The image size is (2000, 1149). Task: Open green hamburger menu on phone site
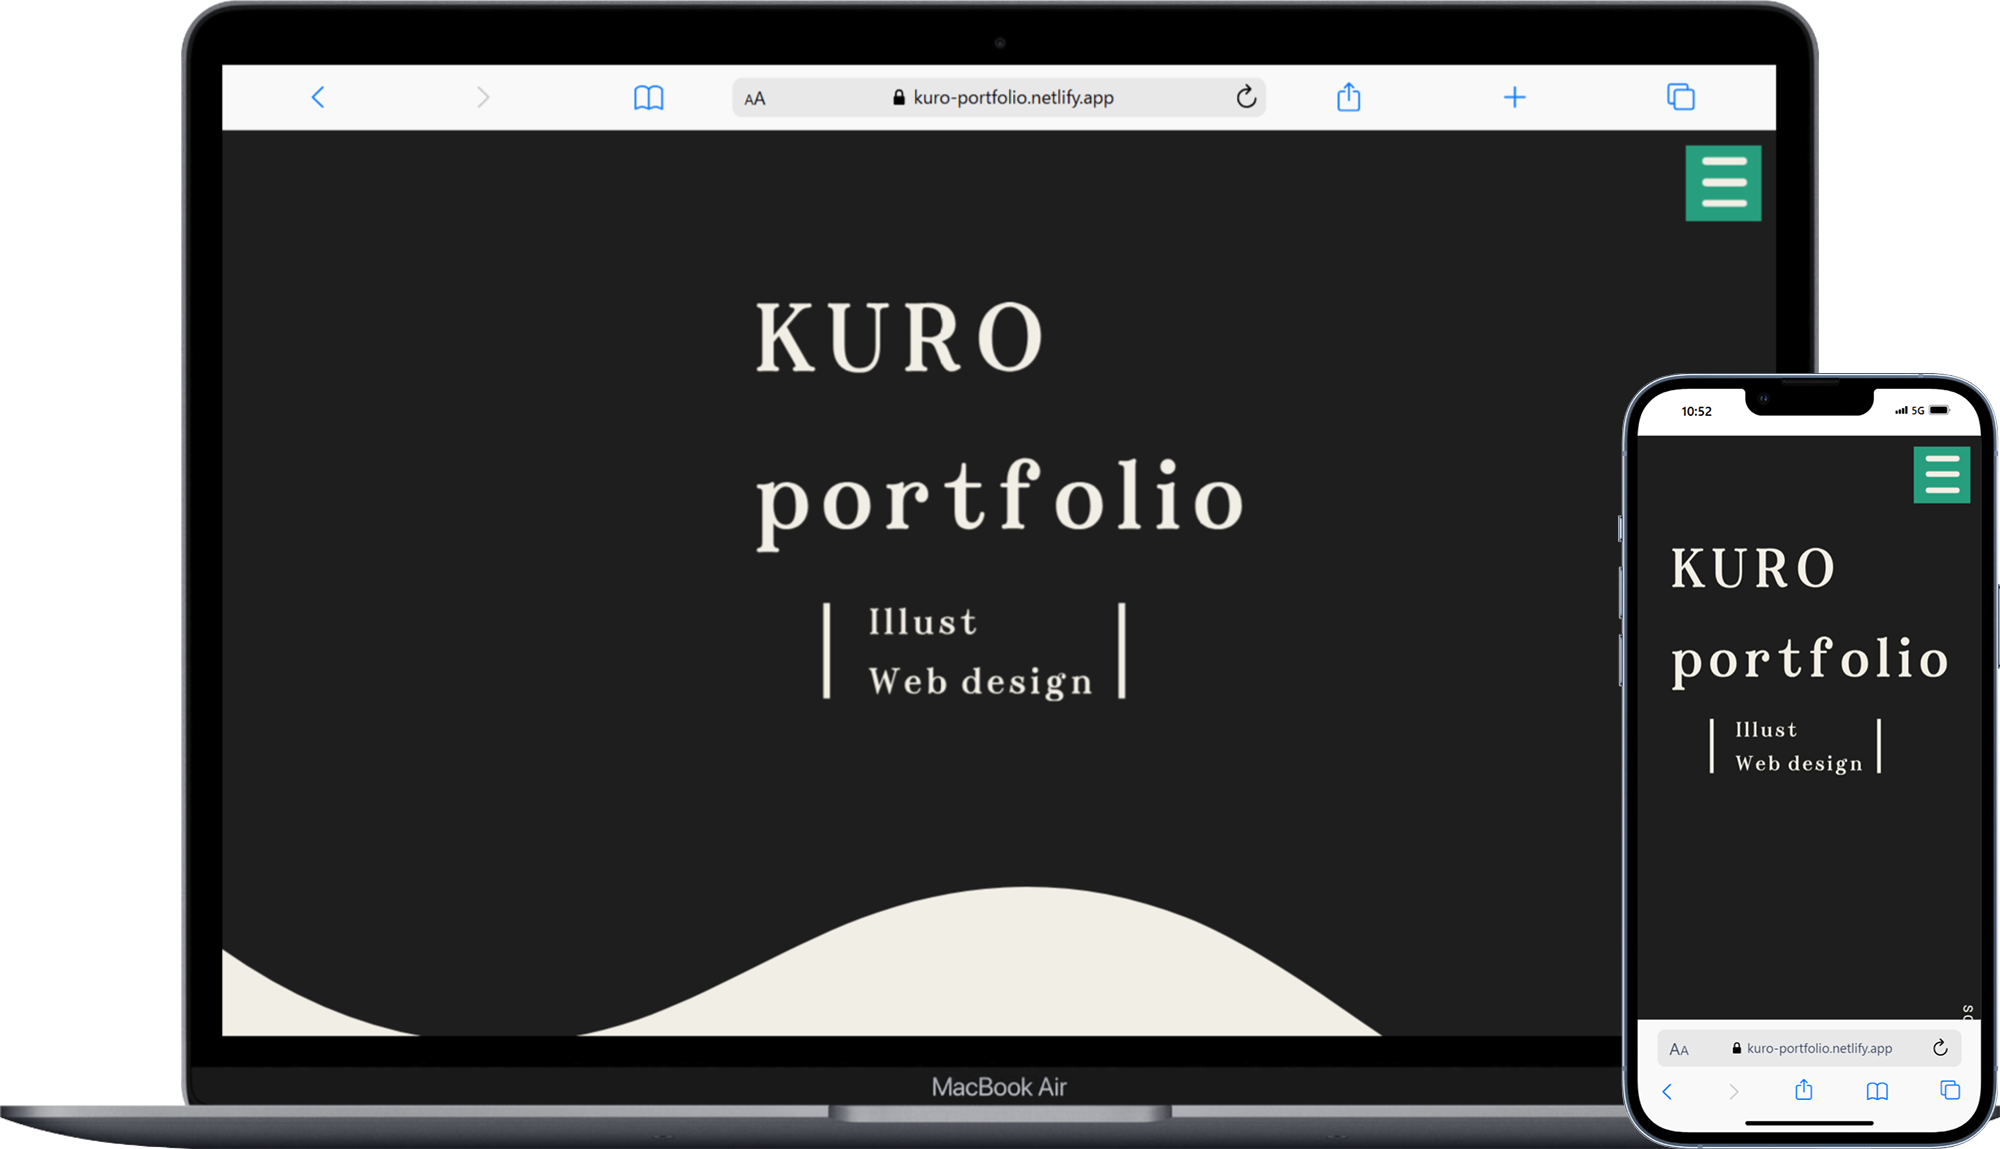[1941, 474]
